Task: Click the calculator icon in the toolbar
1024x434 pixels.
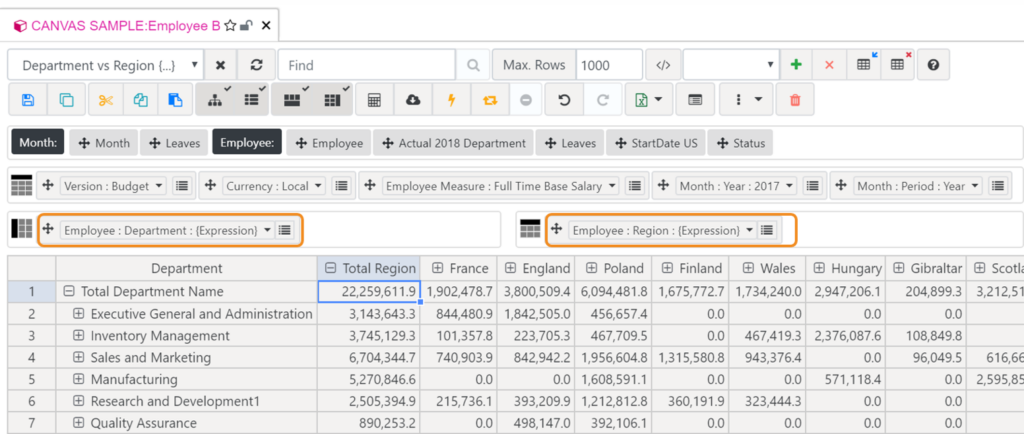Action: tap(374, 100)
